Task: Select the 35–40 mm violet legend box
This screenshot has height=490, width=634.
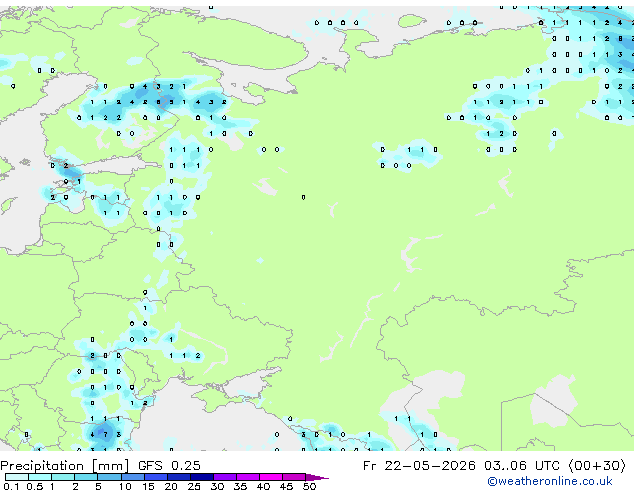Action: point(247,477)
